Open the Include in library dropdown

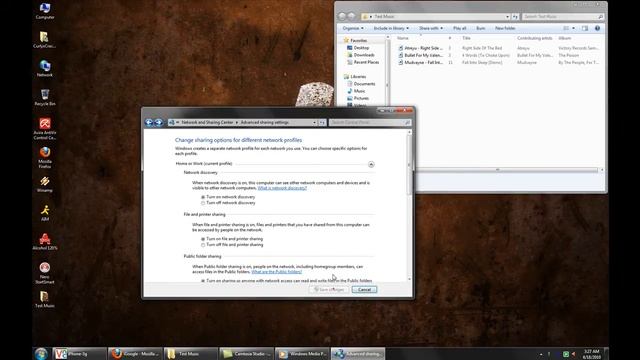pyautogui.click(x=391, y=28)
